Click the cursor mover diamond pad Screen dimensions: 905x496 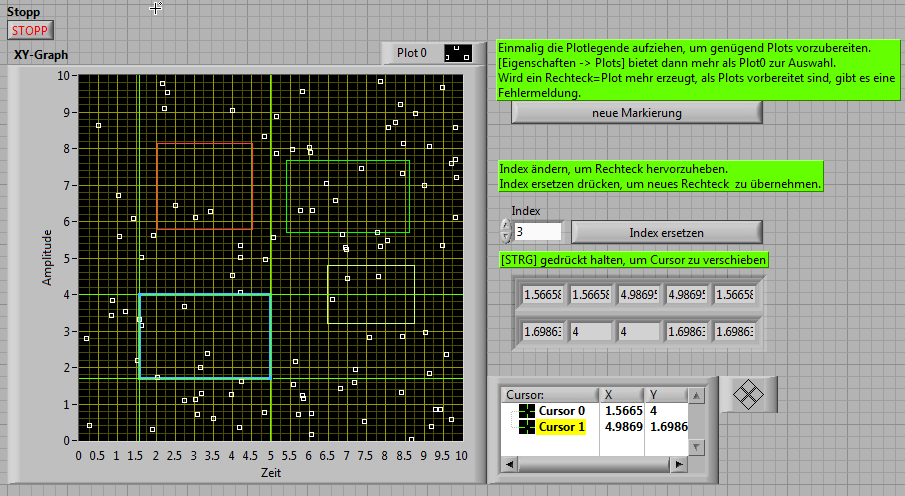click(x=748, y=395)
